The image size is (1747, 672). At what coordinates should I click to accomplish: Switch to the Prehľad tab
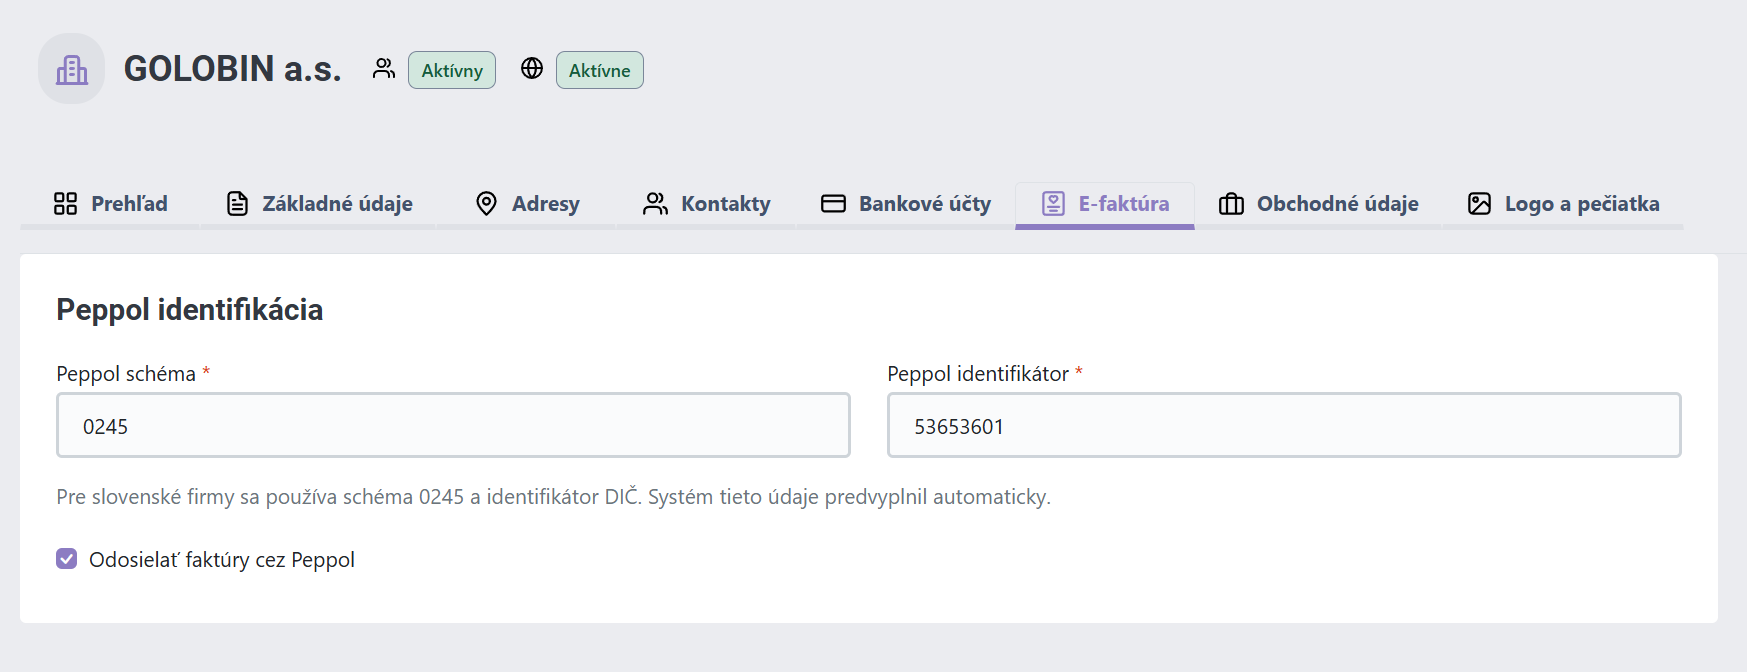coord(110,204)
